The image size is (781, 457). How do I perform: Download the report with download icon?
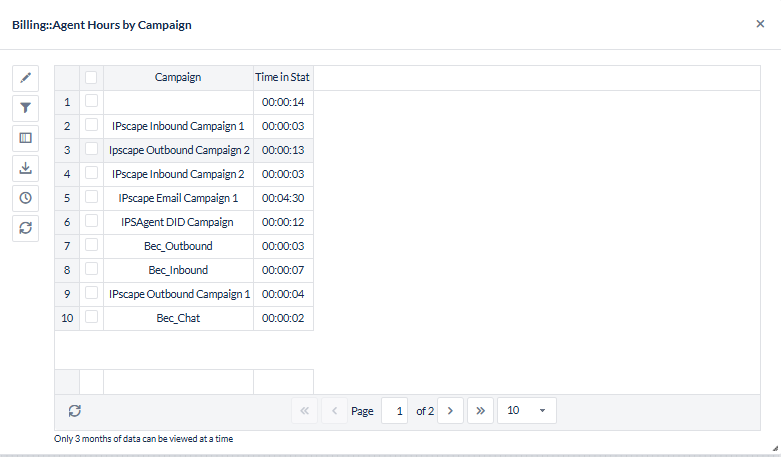point(25,168)
